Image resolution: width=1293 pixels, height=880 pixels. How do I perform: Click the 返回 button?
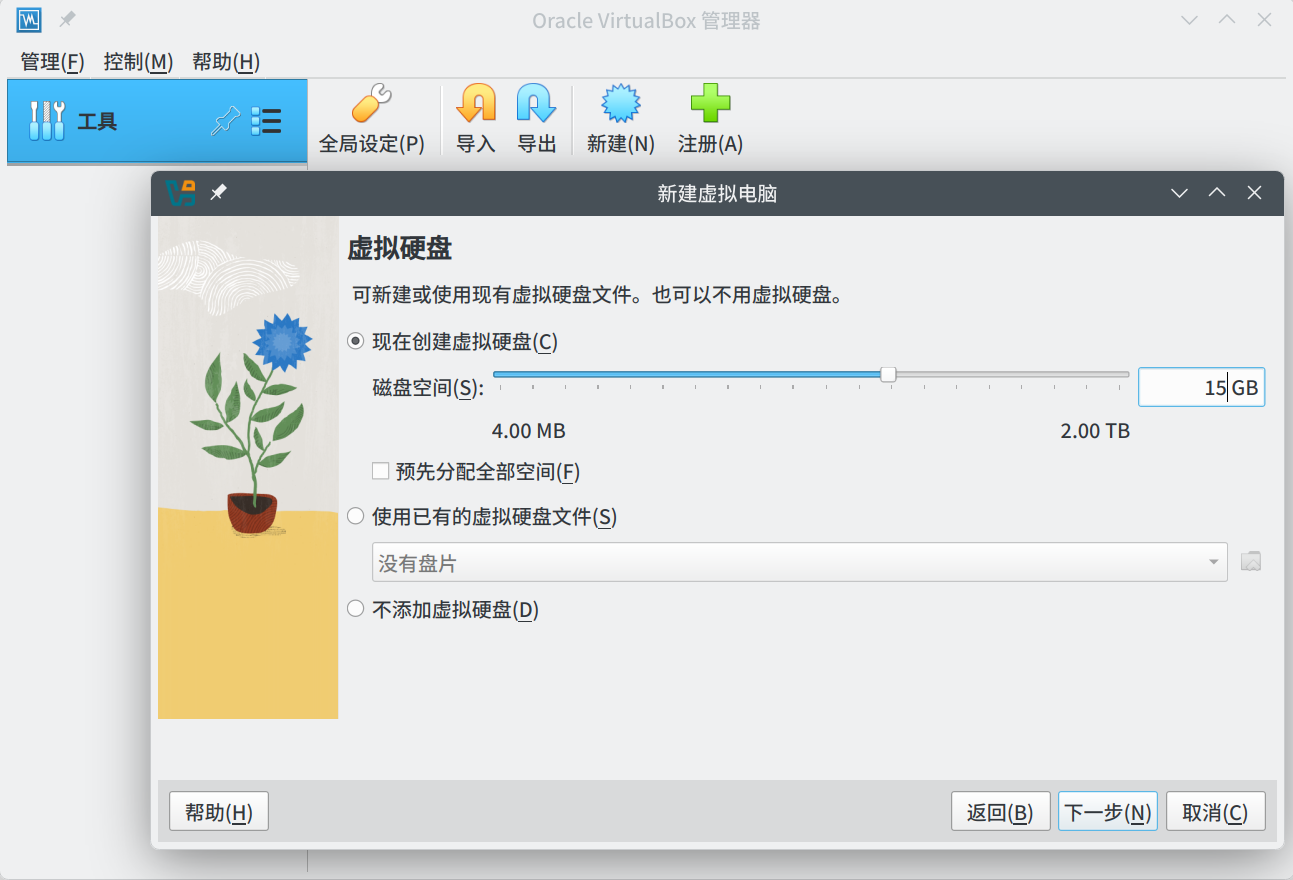tap(1000, 811)
